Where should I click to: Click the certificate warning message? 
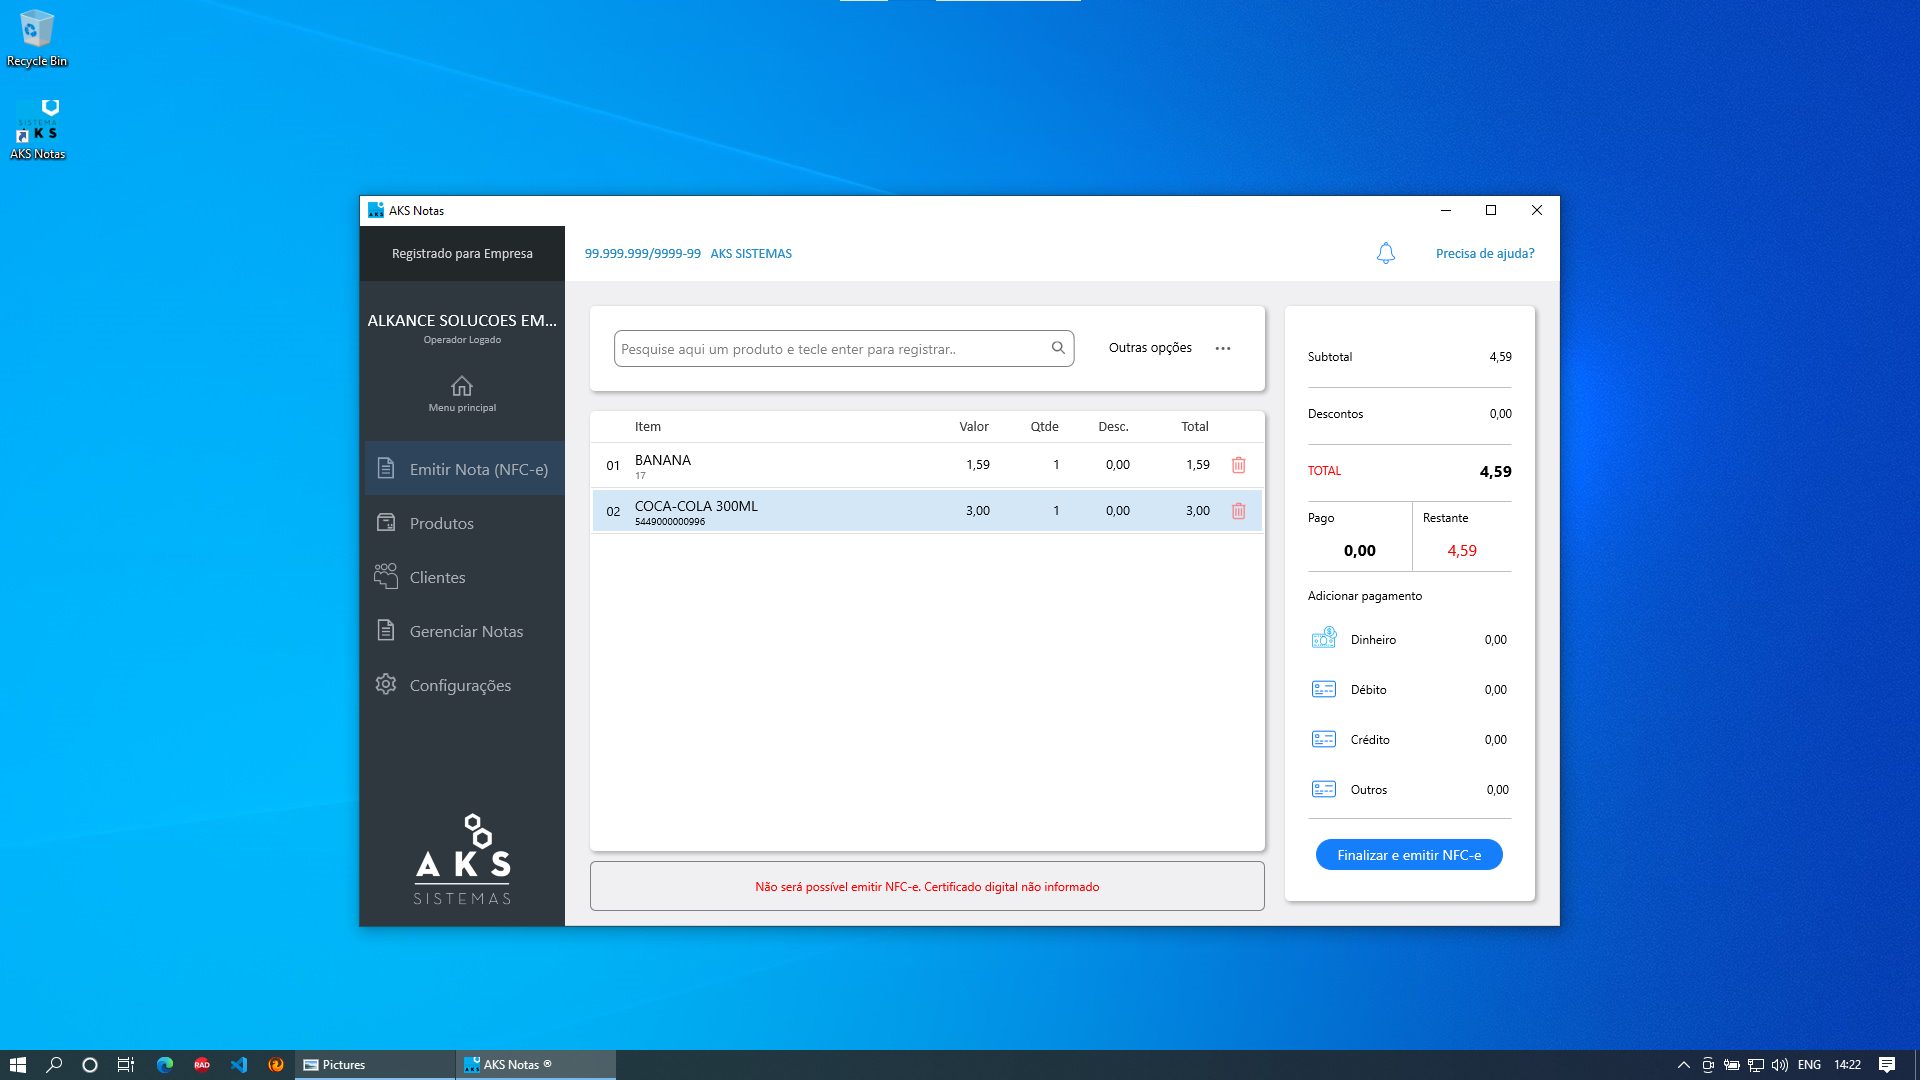[x=927, y=887]
